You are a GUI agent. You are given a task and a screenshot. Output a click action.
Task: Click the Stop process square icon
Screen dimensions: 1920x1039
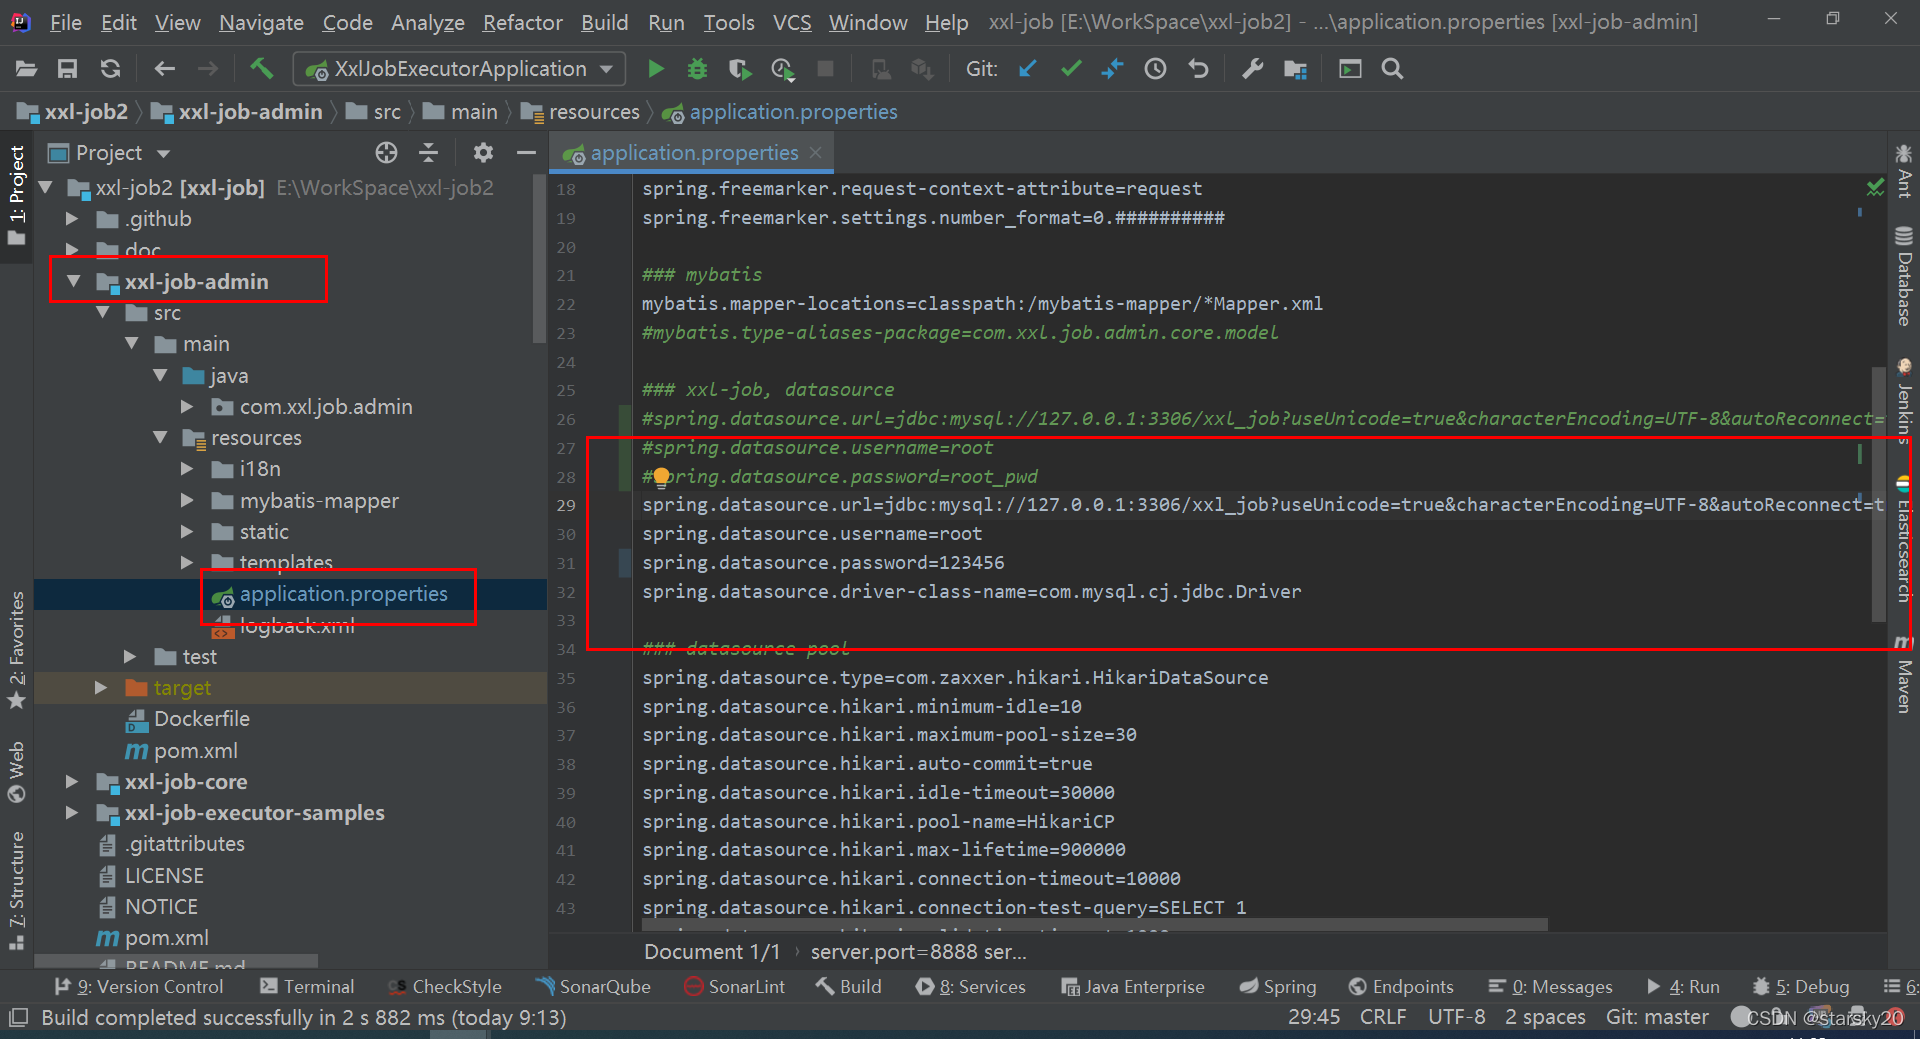coord(825,69)
